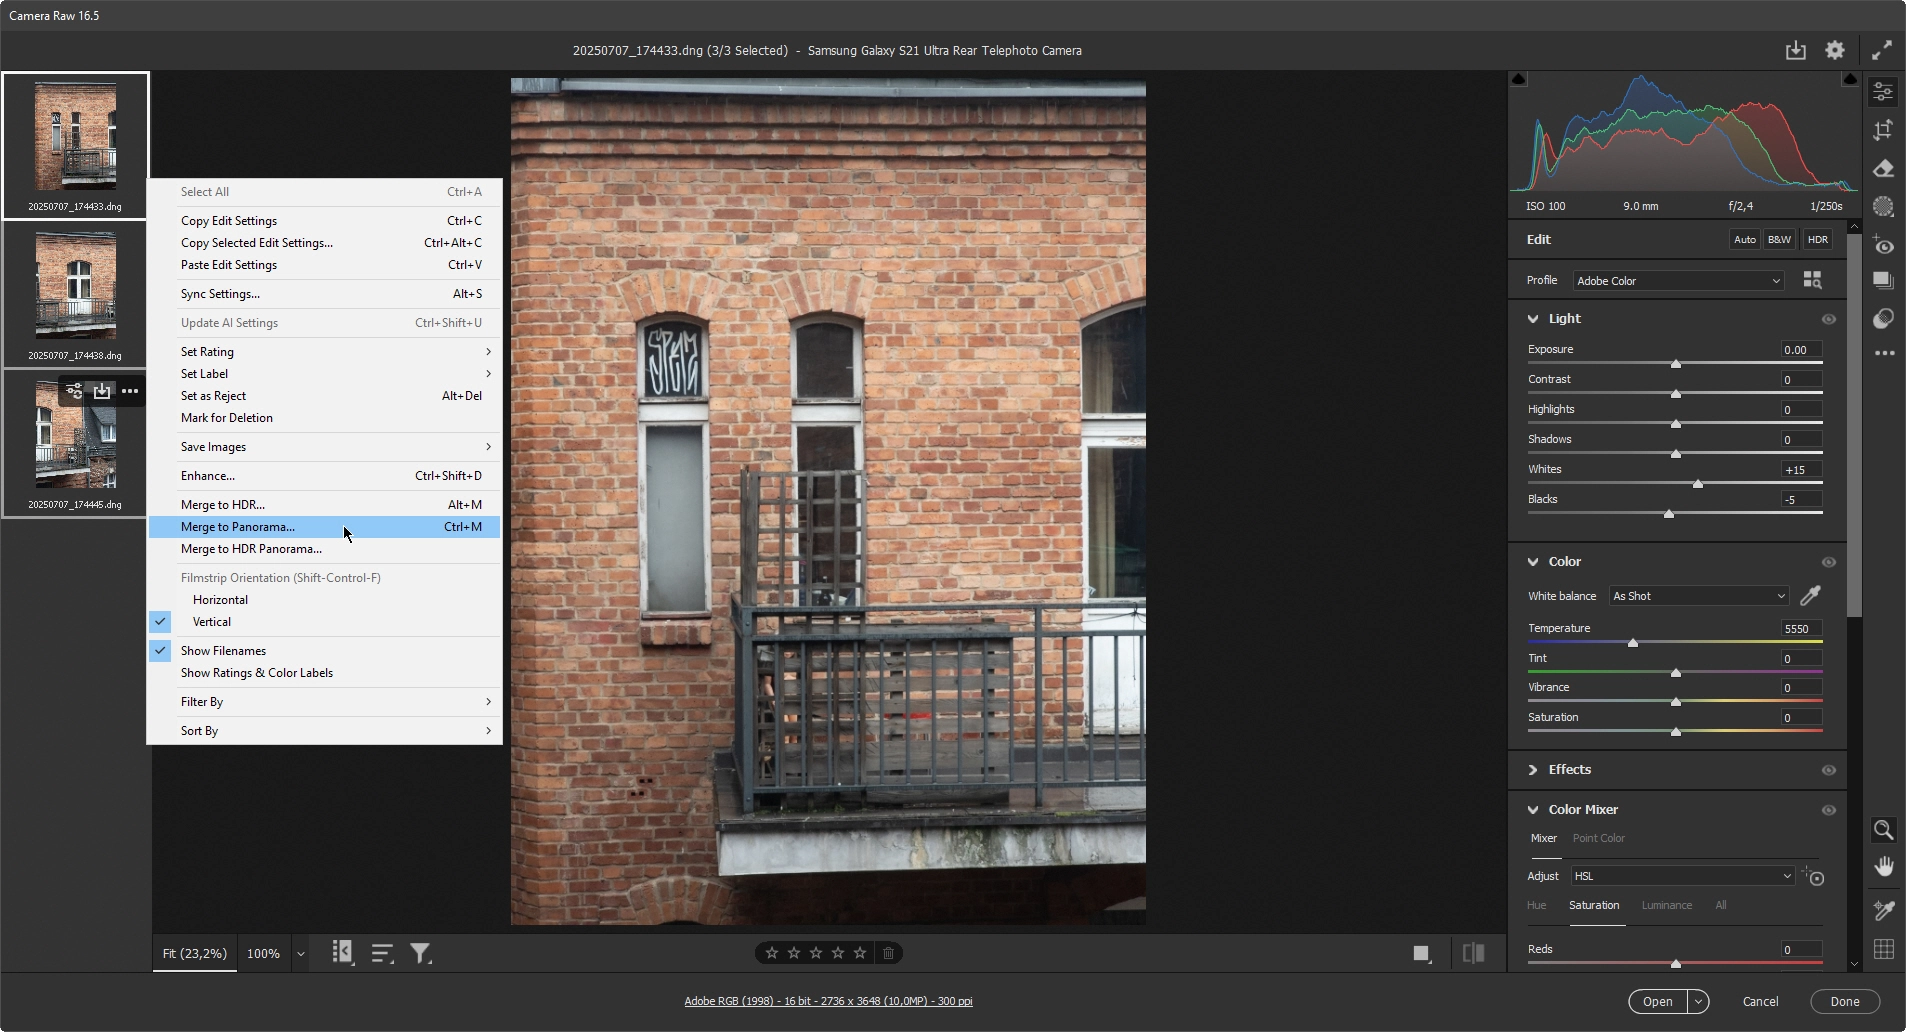
Task: Toggle single view mode icon
Action: [1421, 953]
